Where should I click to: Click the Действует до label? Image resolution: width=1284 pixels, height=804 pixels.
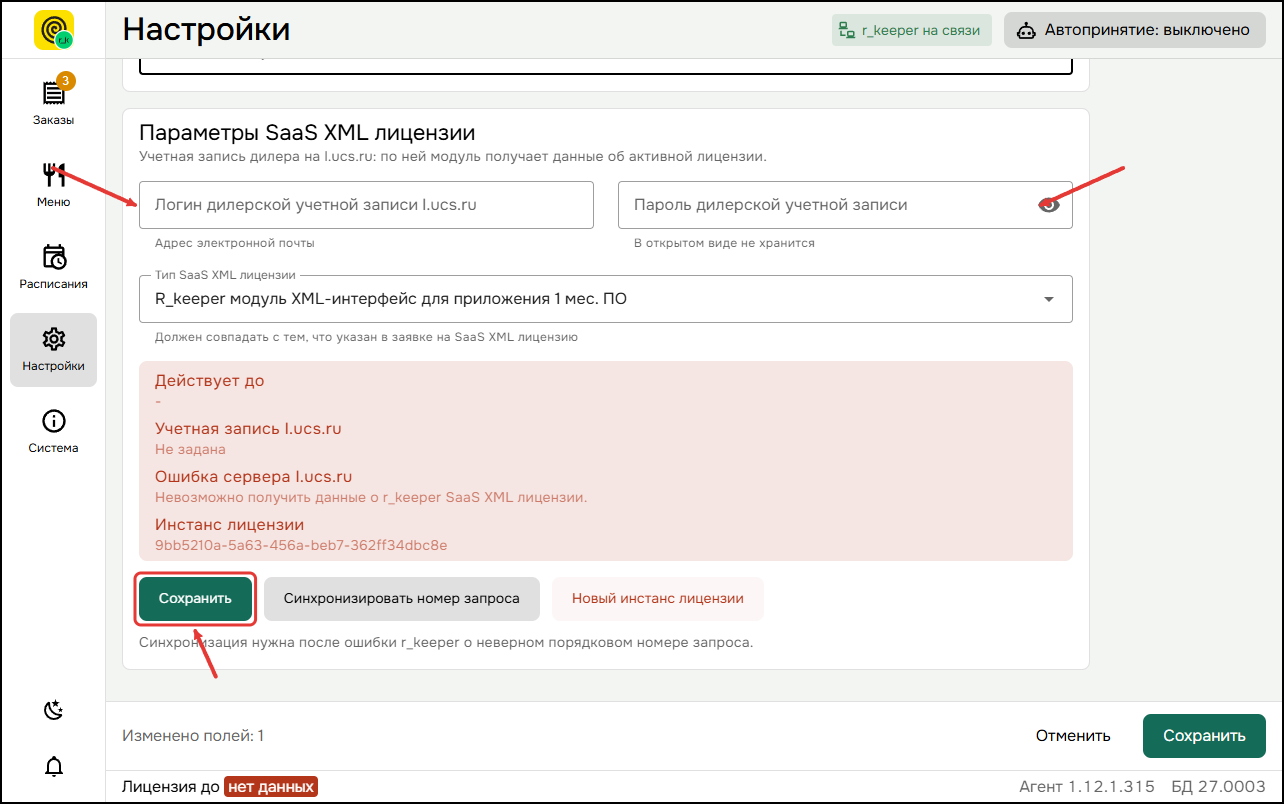210,381
